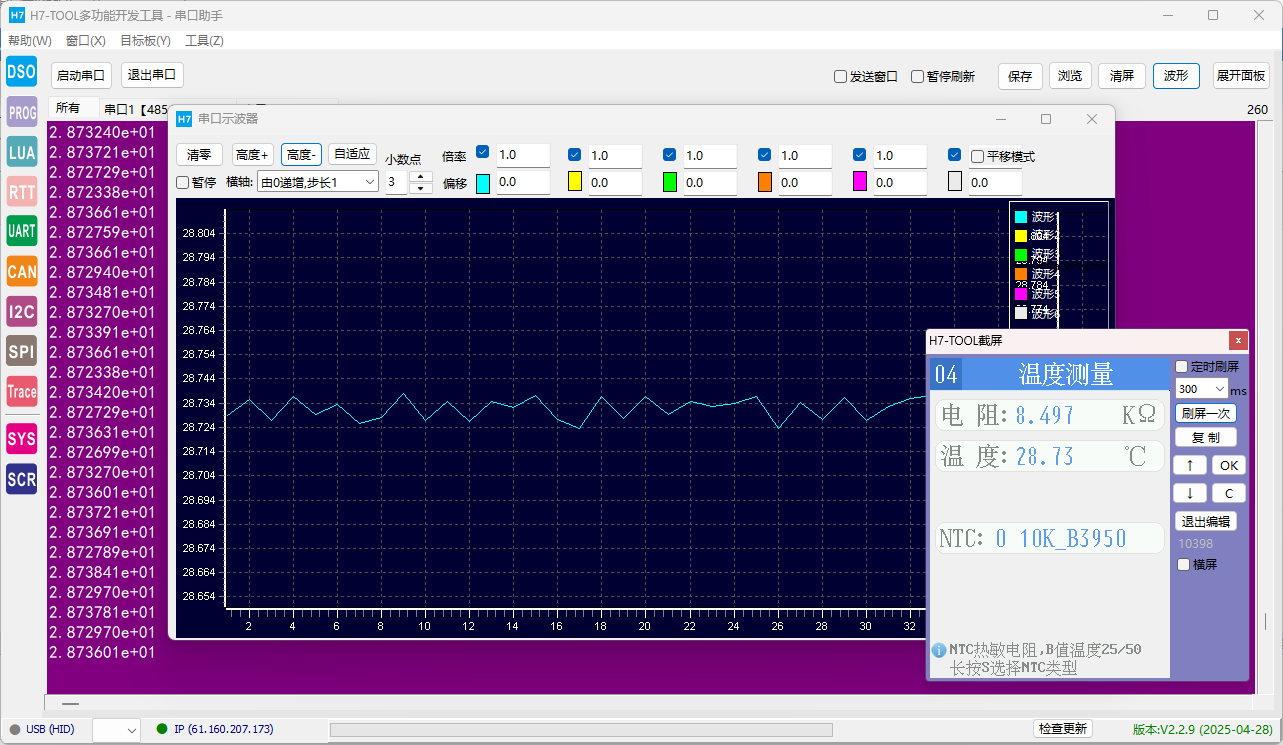Pick the cyan waveform color swatch
Viewport: 1283px width, 745px height.
(x=483, y=182)
